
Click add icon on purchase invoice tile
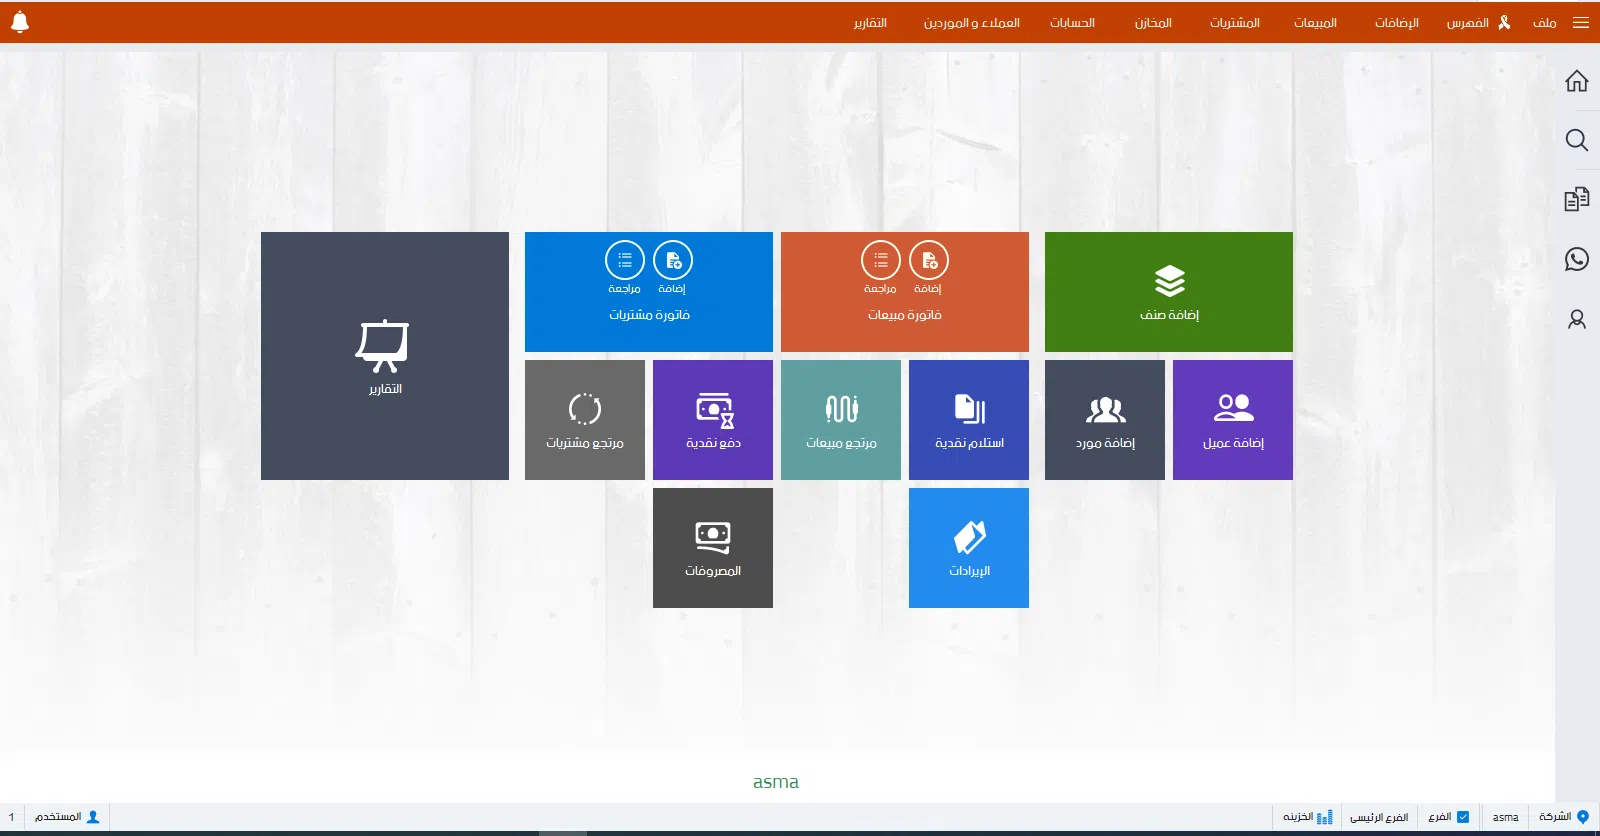(673, 261)
